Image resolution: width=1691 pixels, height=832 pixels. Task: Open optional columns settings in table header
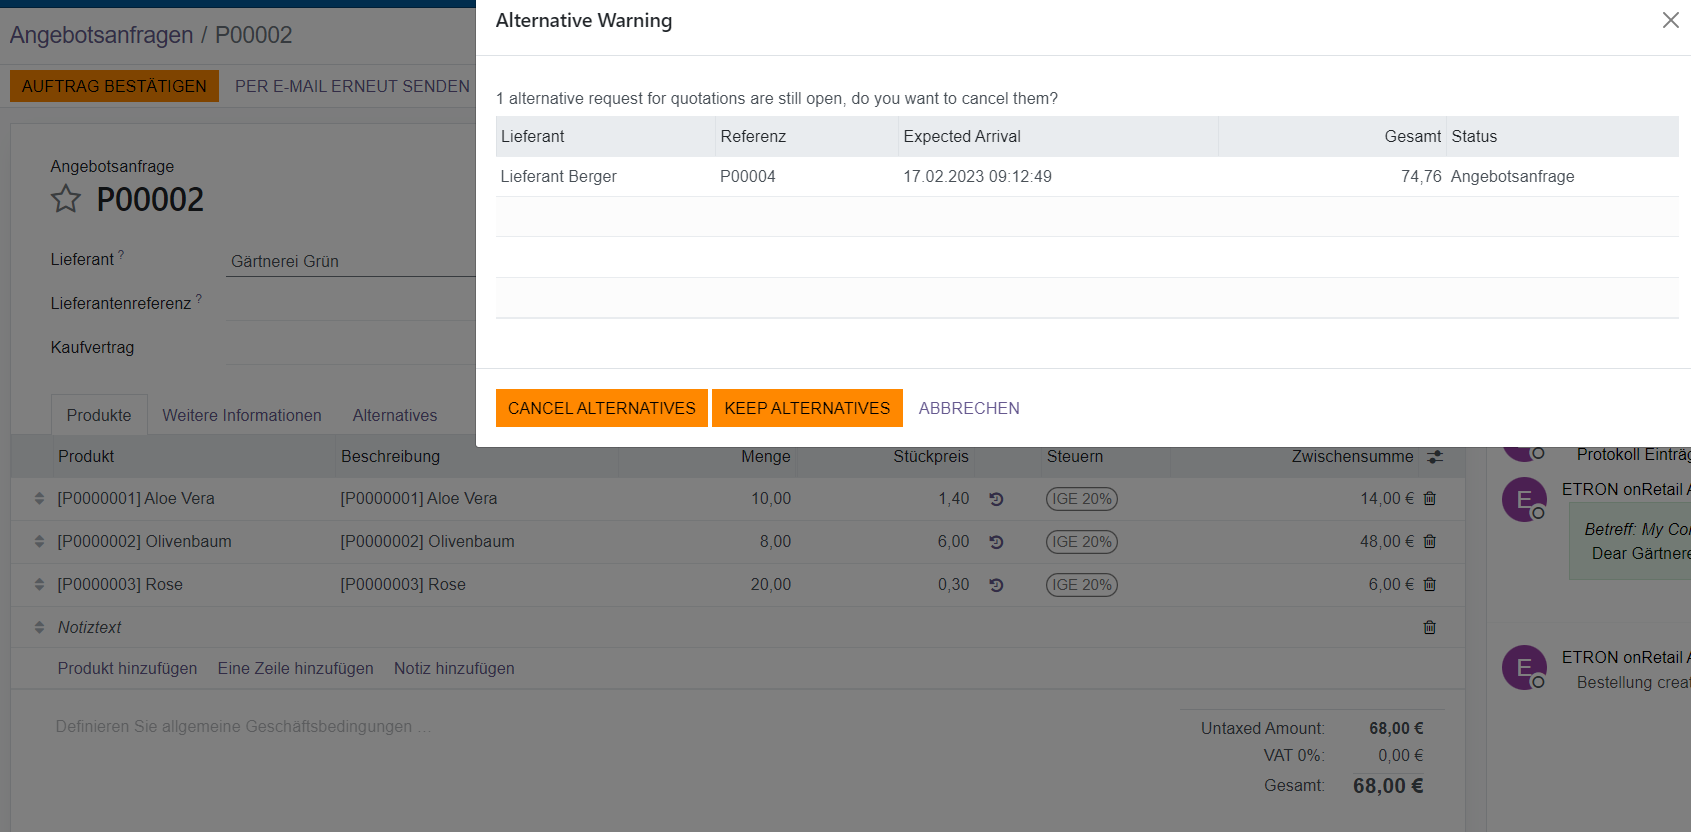pos(1435,456)
